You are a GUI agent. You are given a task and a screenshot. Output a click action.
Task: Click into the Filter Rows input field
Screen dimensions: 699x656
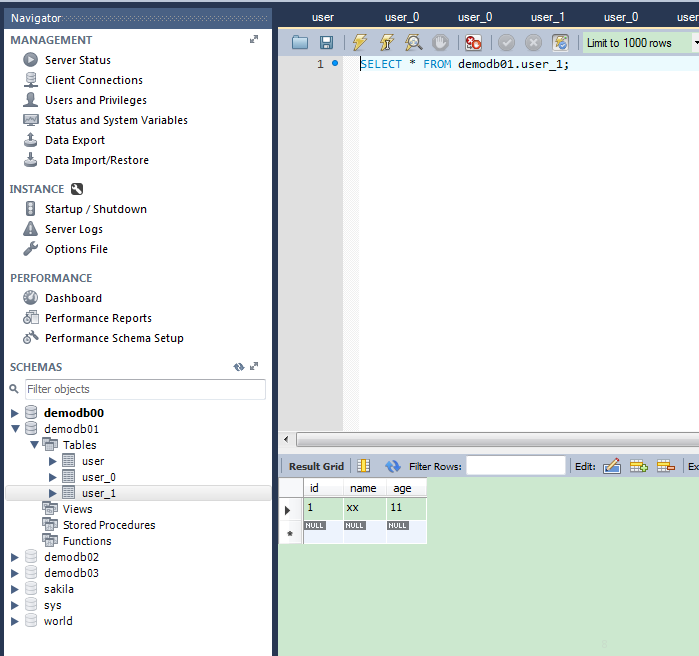coord(516,466)
